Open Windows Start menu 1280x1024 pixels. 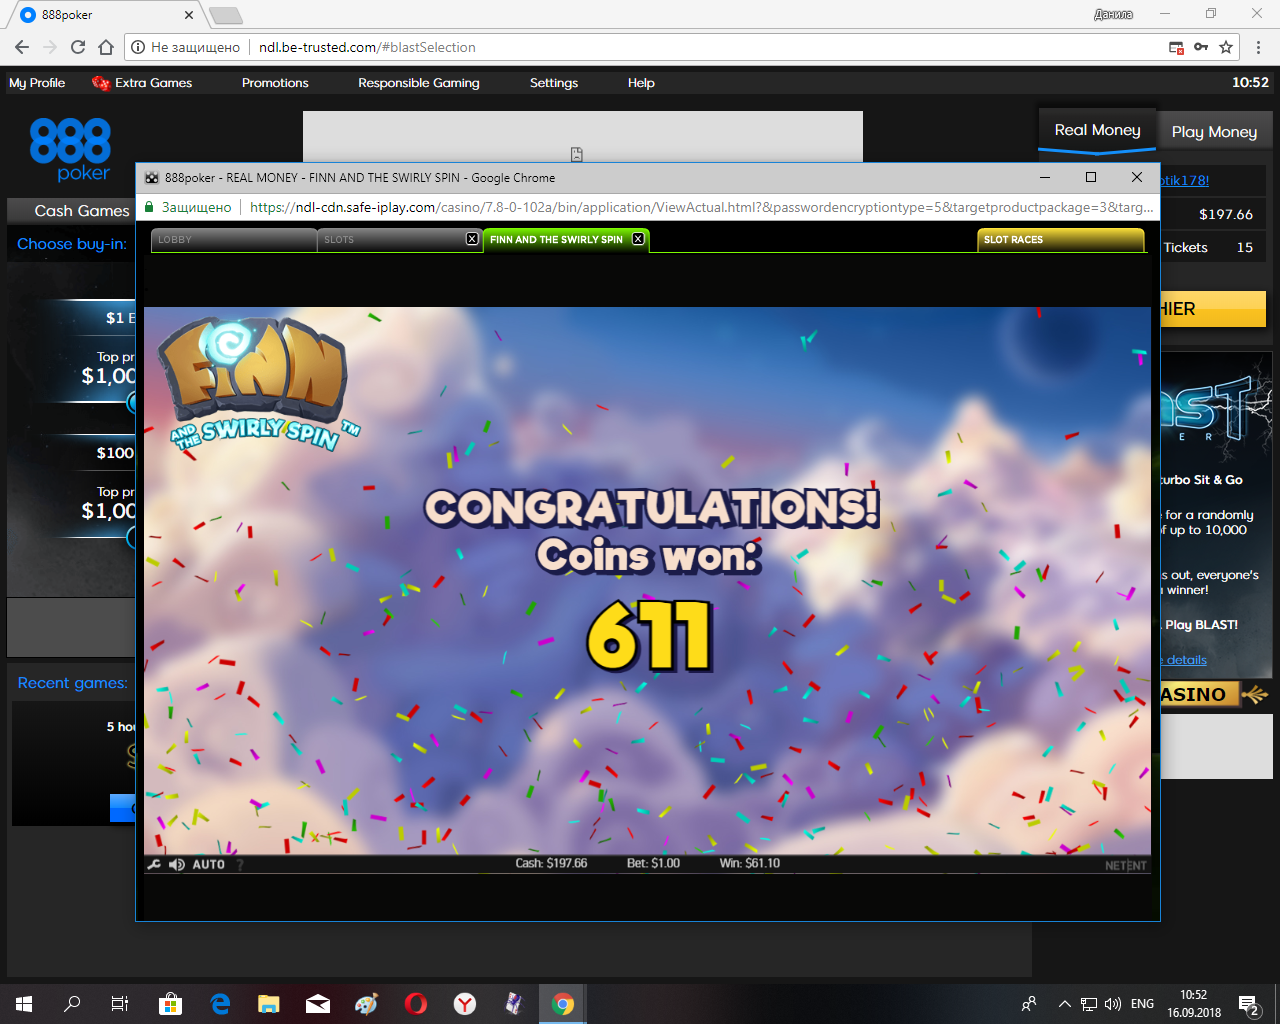[24, 1004]
